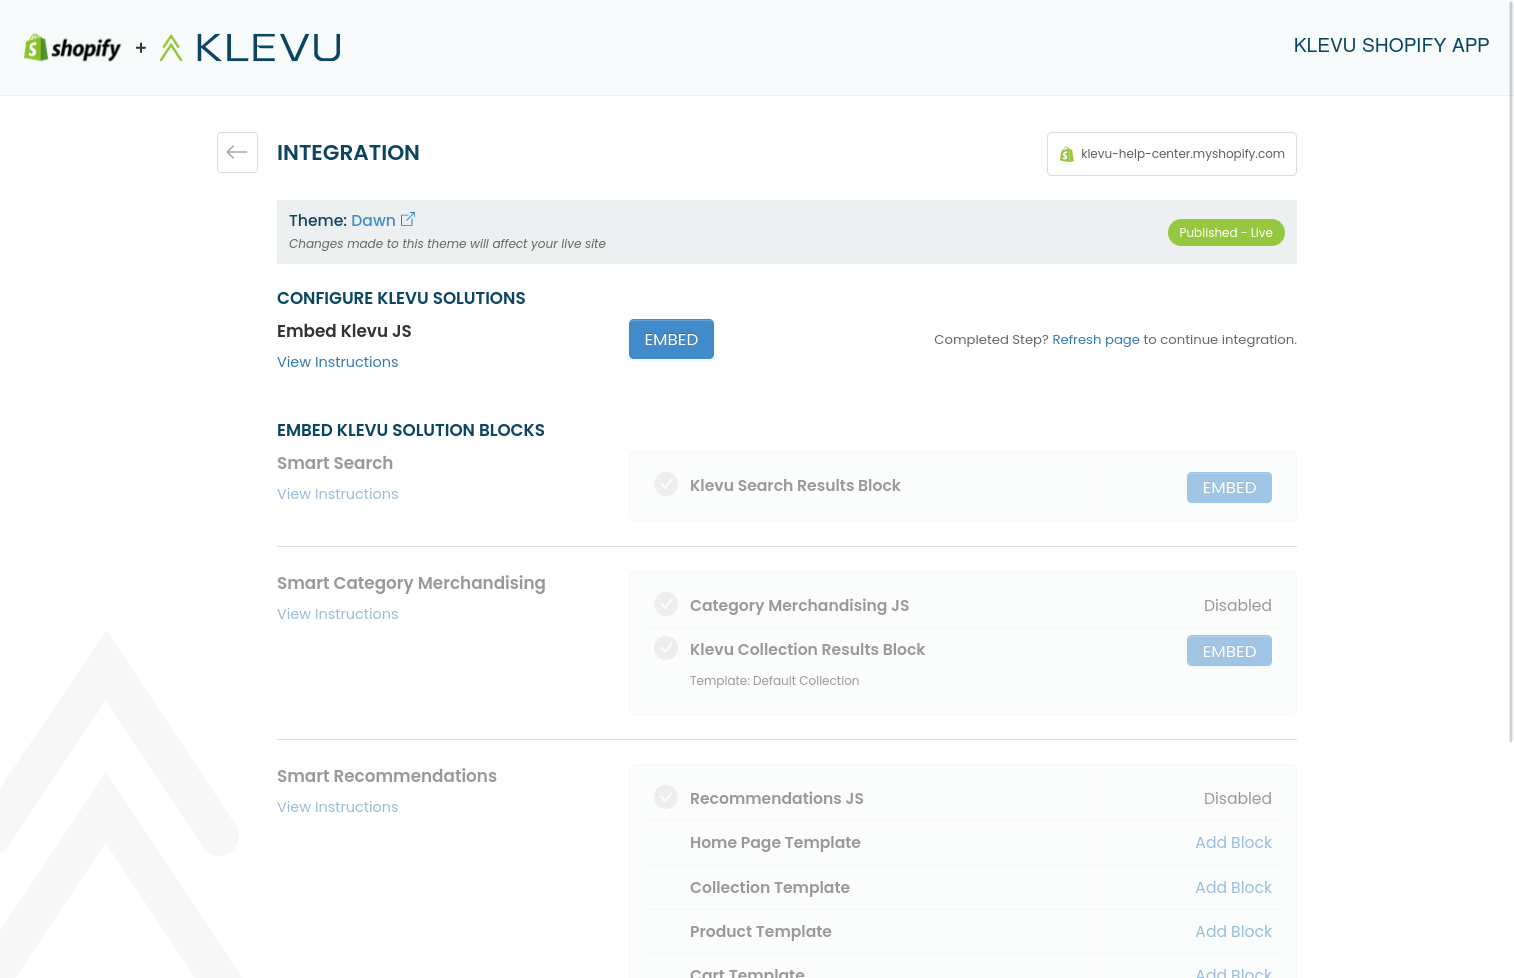Viewport: 1514px width, 978px height.
Task: Click the Category Merchandising JS check icon
Action: click(666, 605)
